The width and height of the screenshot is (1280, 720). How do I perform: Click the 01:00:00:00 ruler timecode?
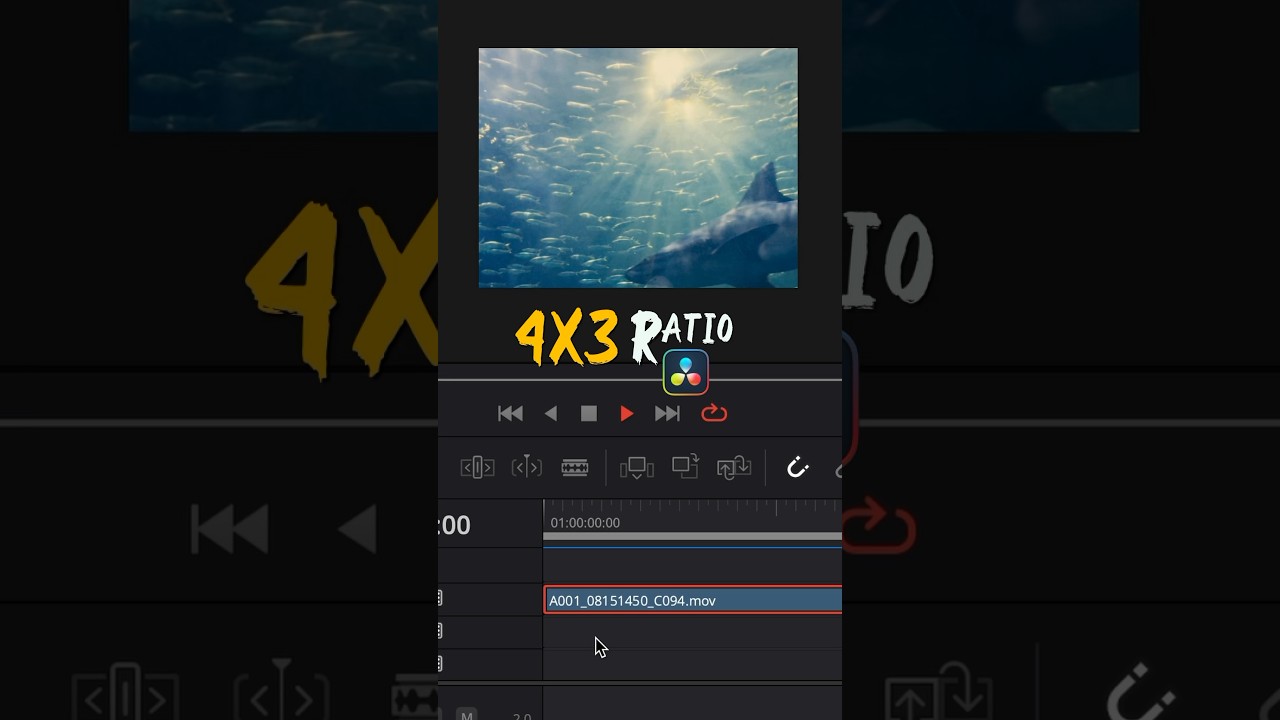tap(585, 523)
